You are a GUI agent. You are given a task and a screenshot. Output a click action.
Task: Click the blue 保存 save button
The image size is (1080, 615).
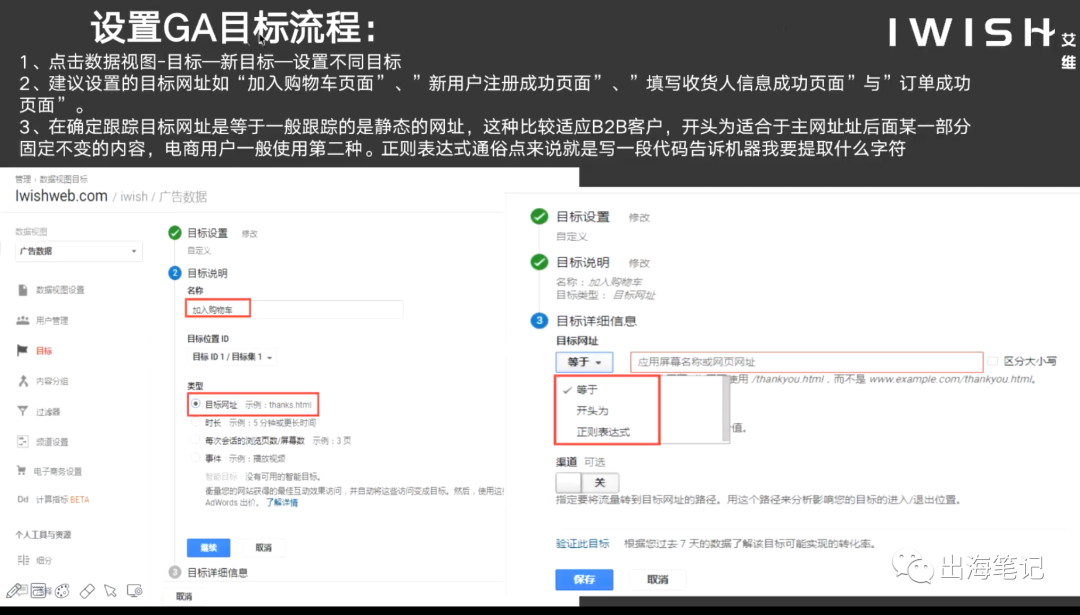(x=583, y=580)
